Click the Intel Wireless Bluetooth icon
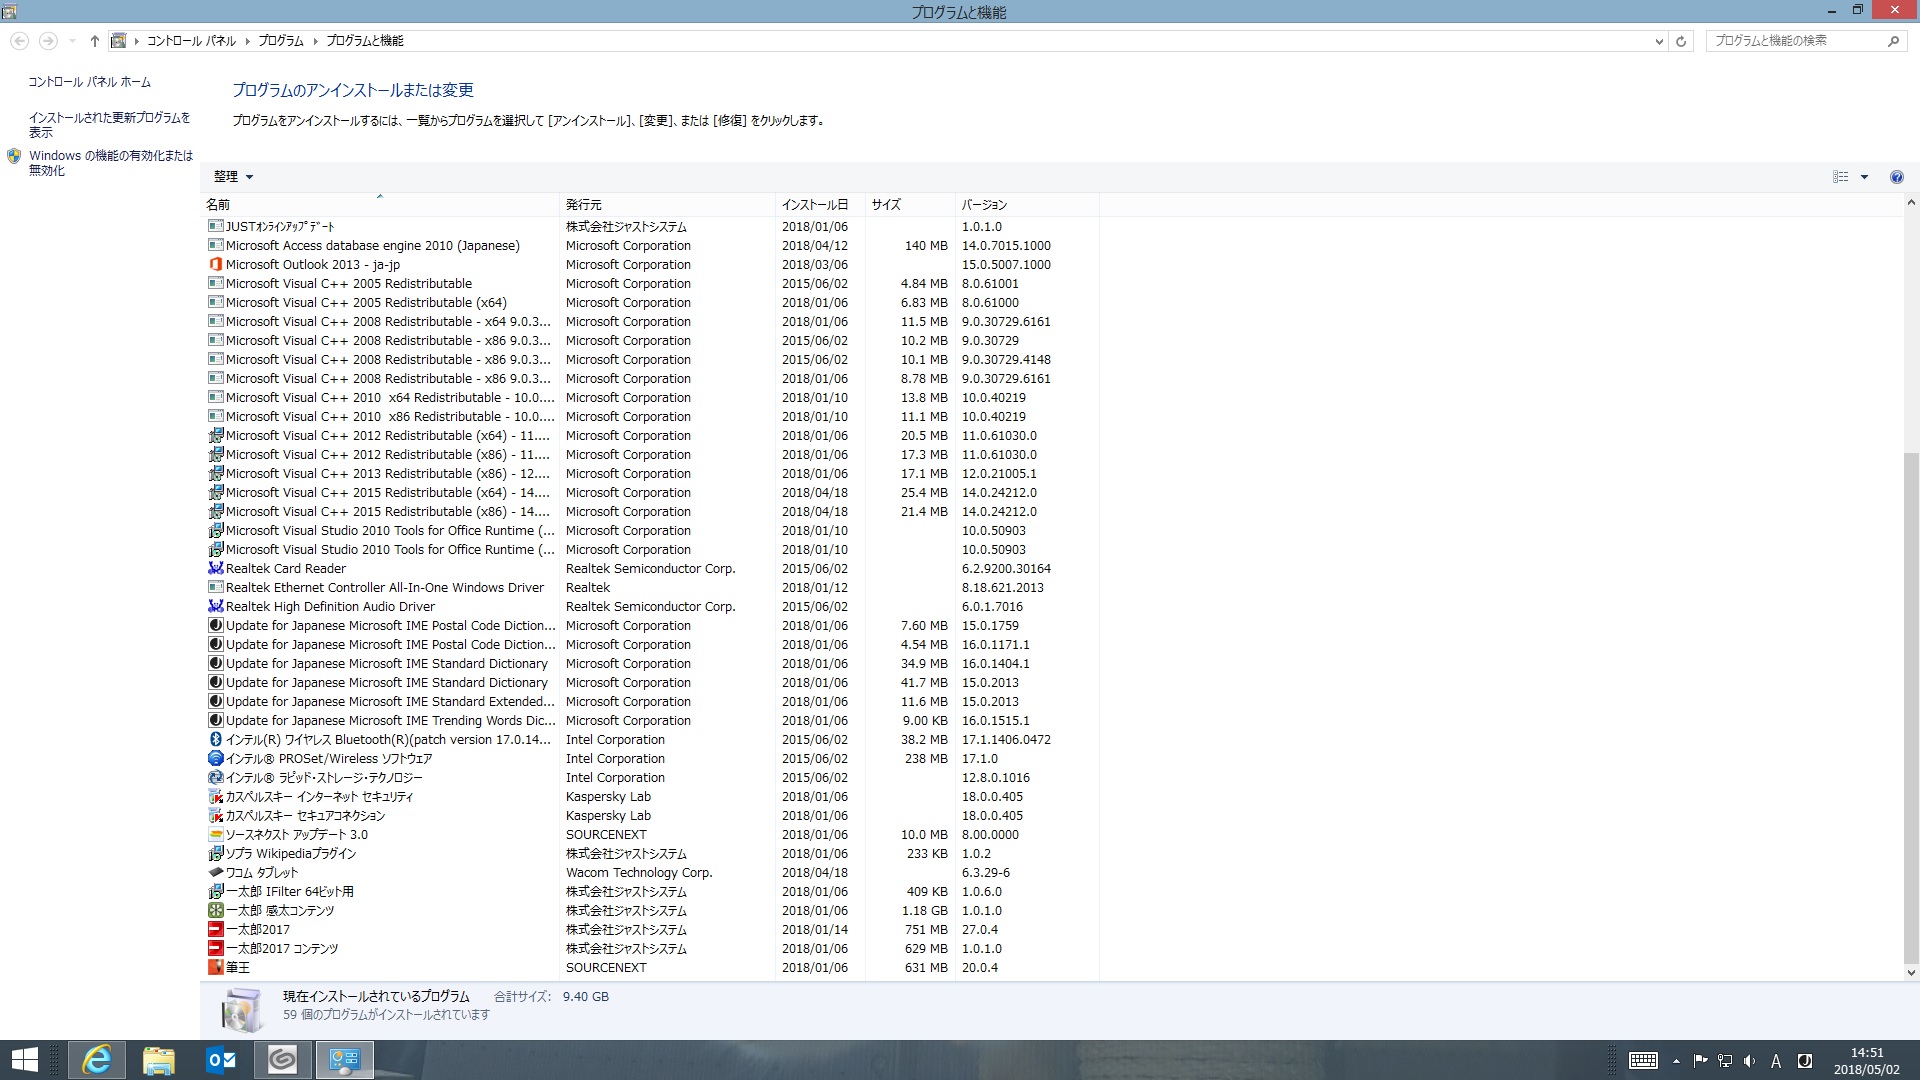1920x1080 pixels. (x=215, y=740)
